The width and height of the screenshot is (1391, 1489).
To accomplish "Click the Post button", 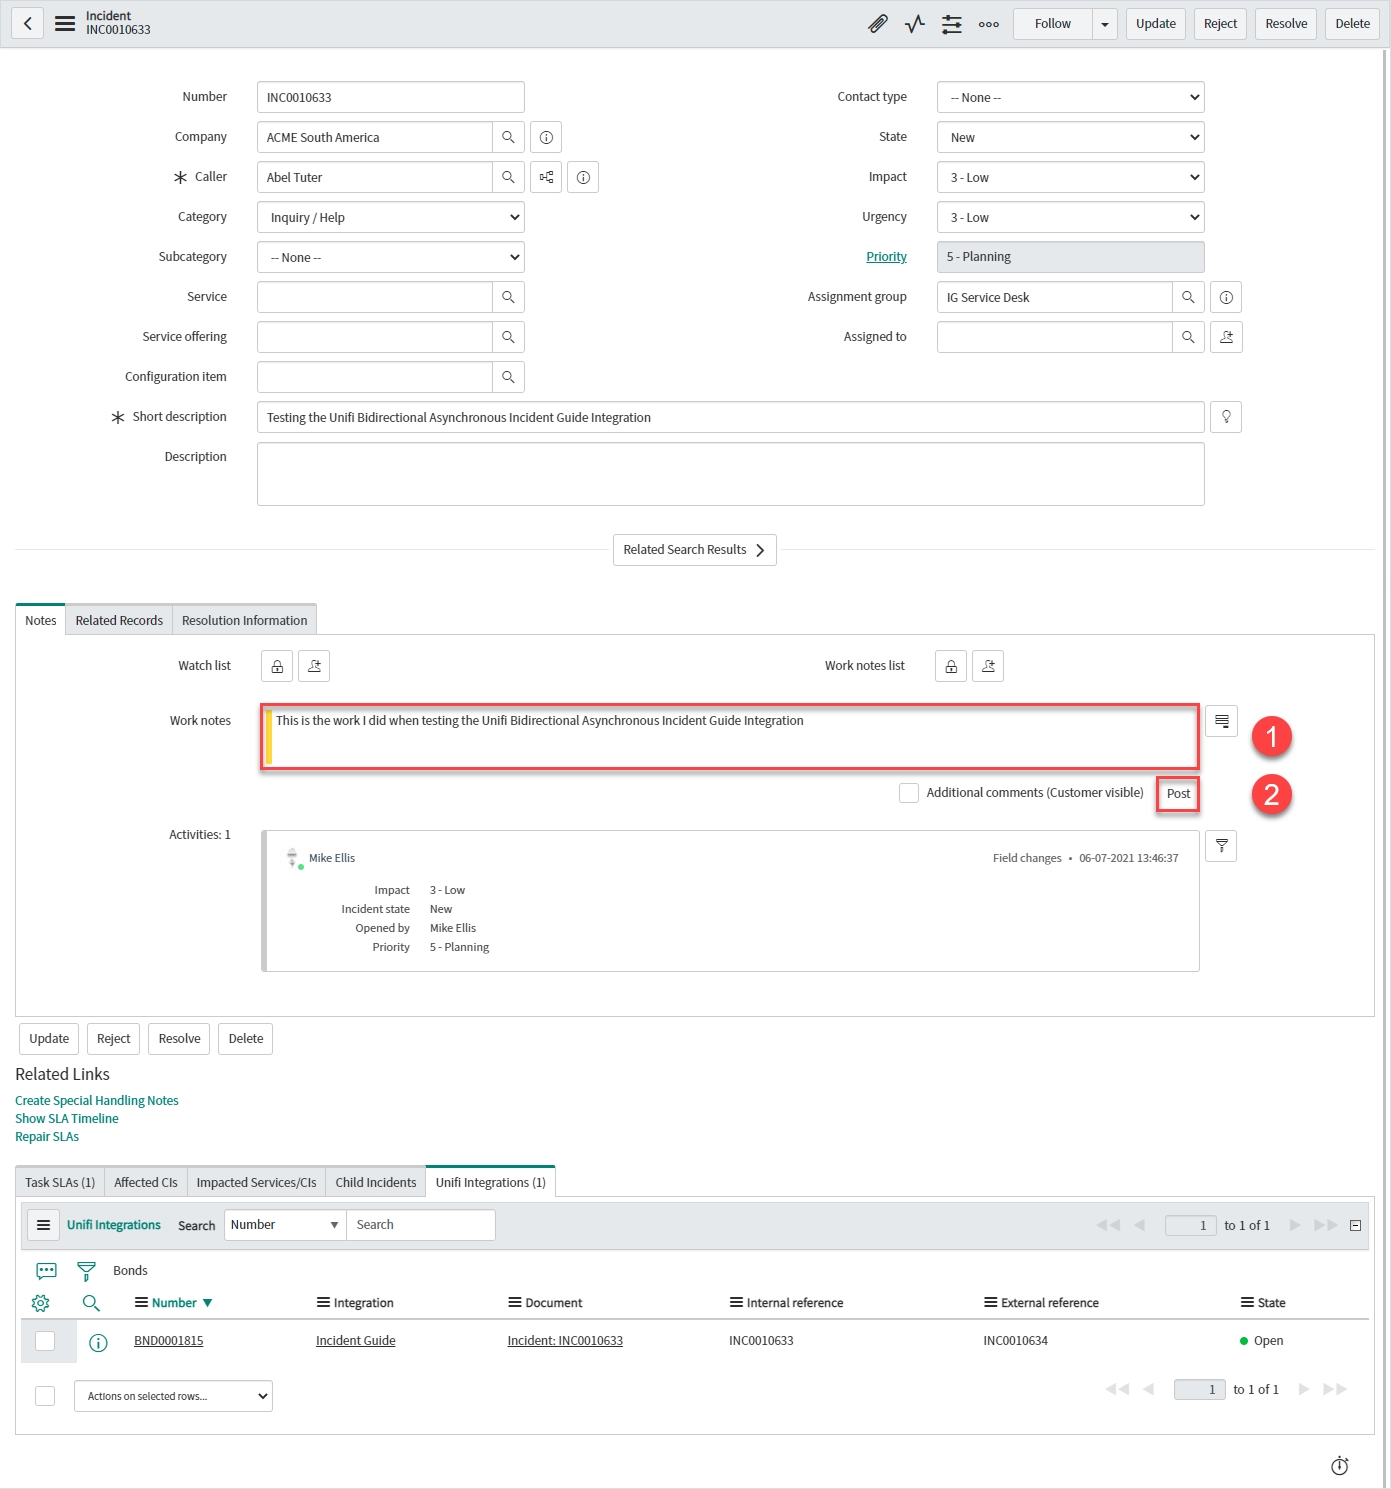I will (1178, 794).
